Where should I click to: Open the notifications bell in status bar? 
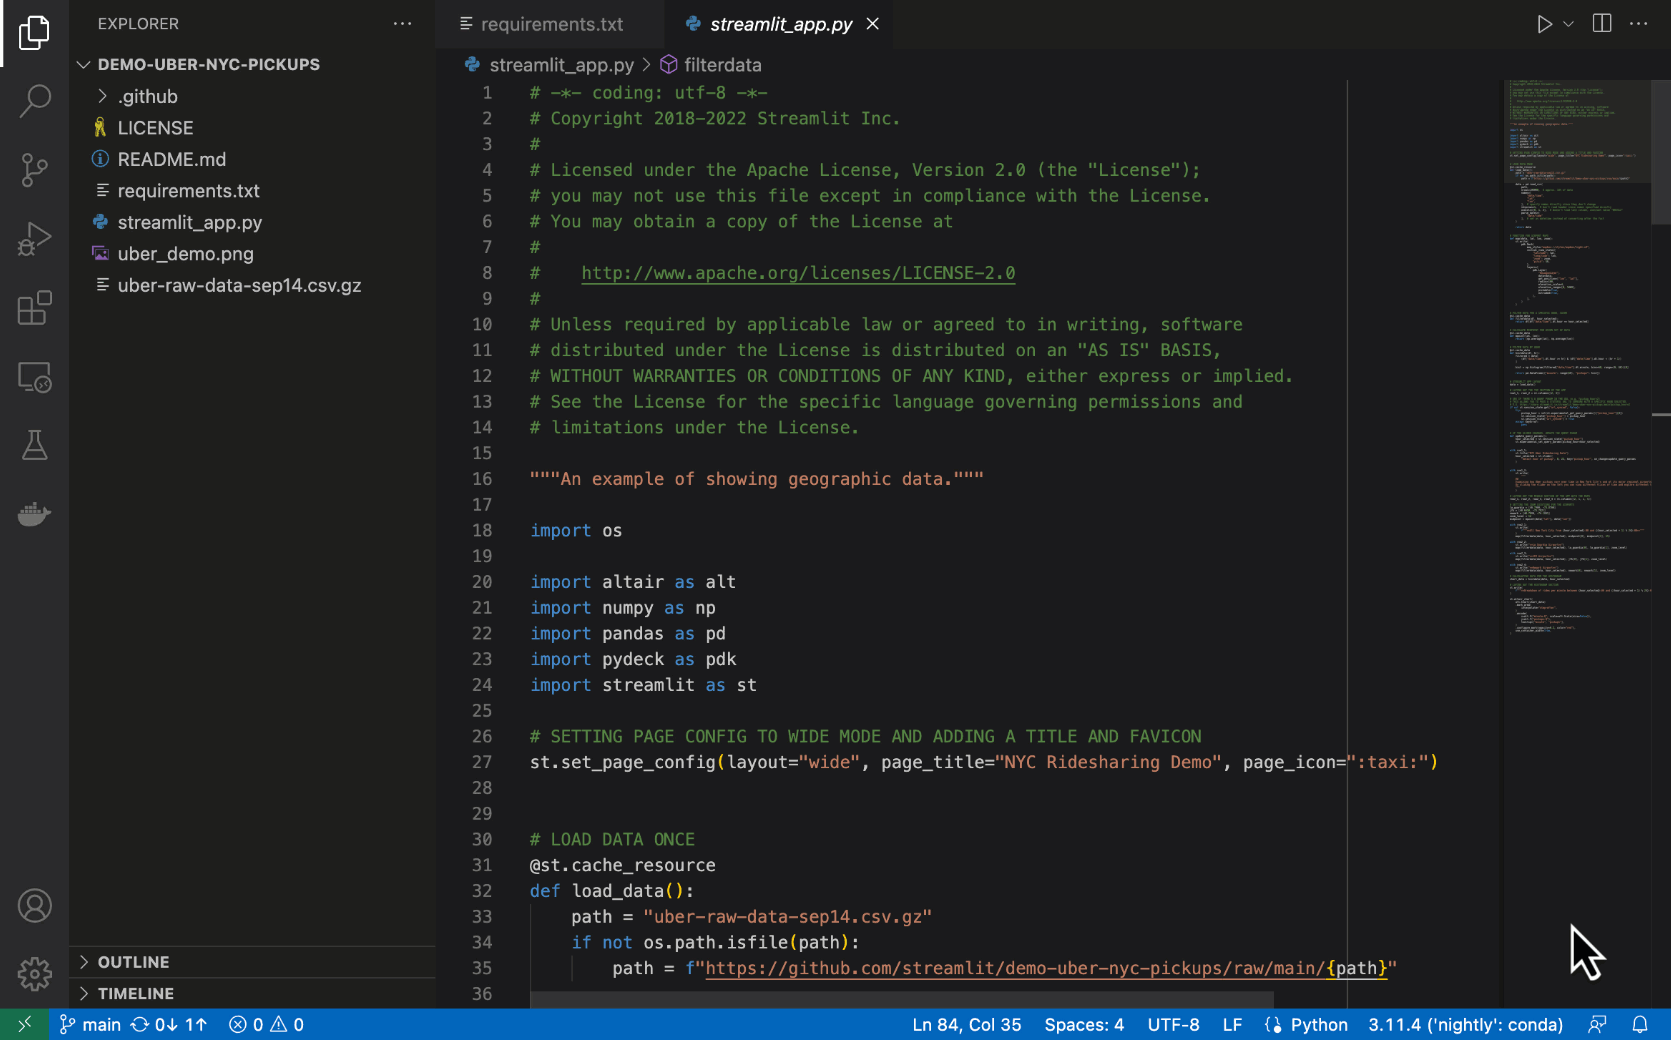[1640, 1025]
